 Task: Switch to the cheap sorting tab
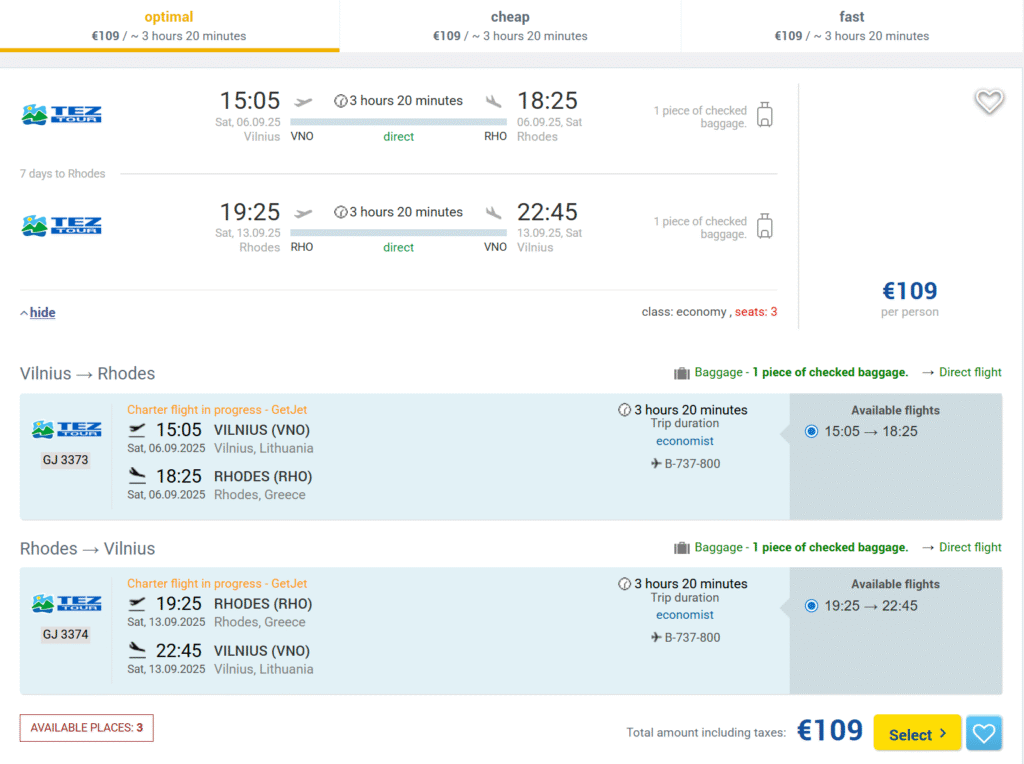[x=510, y=26]
